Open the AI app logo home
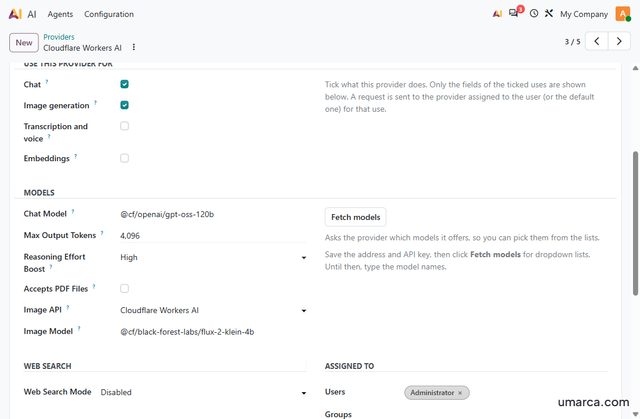This screenshot has height=419, width=640. pyautogui.click(x=15, y=14)
